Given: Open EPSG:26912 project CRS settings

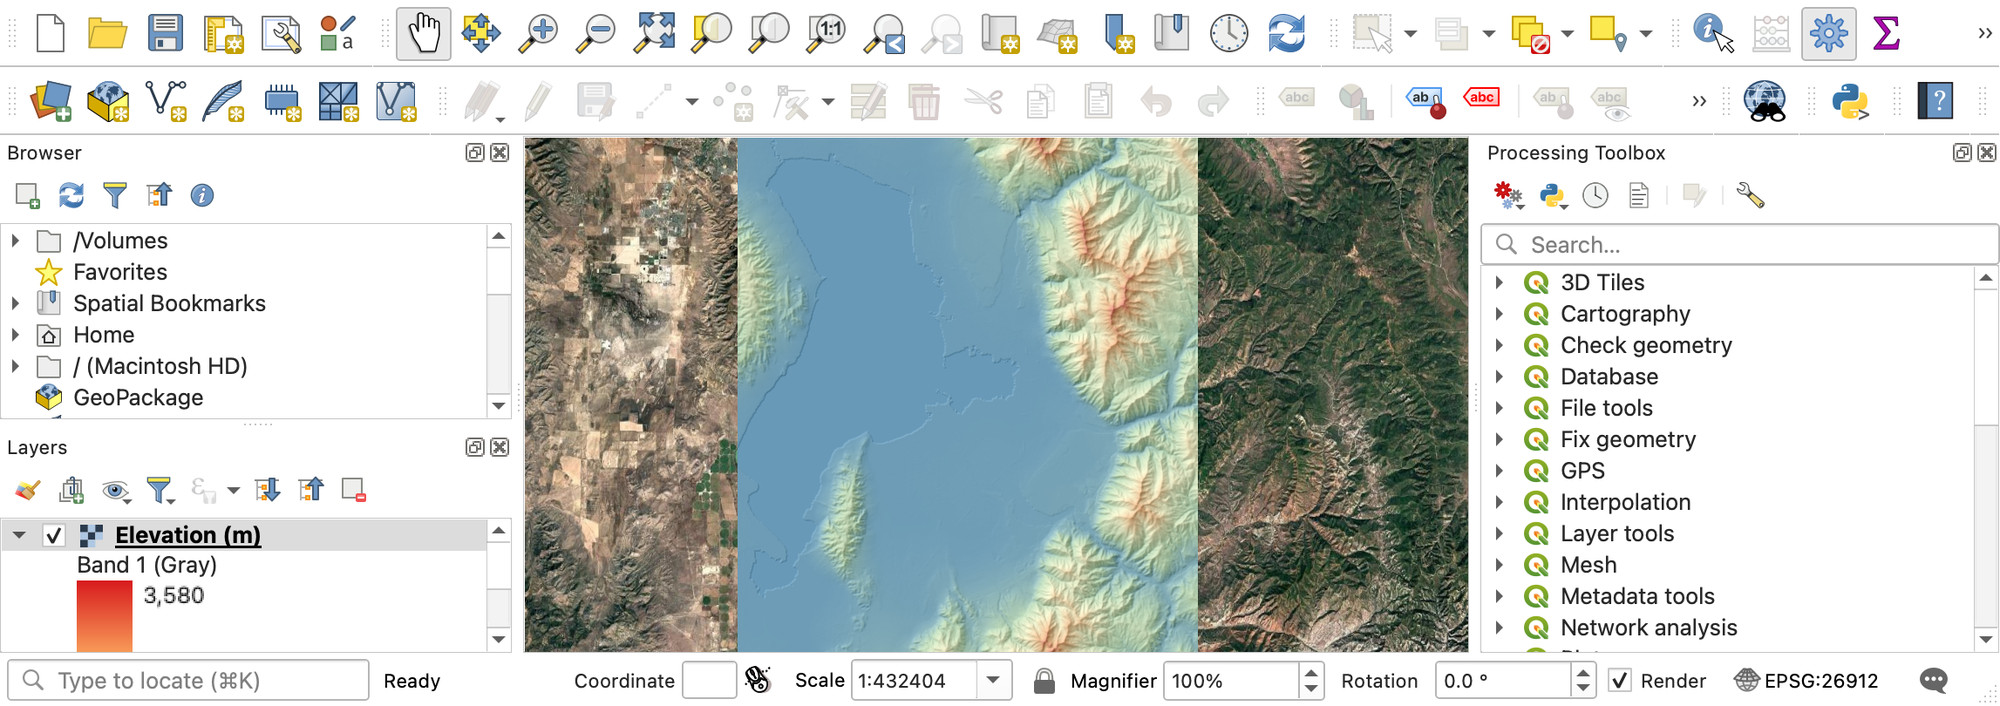Looking at the screenshot, I should [x=1806, y=681].
